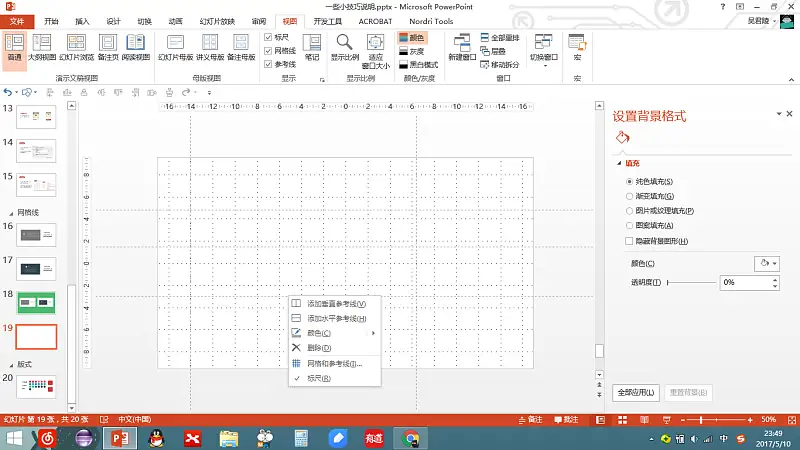800x450 pixels.
Task: Collapse the Fill (填充) section
Action: coord(619,163)
